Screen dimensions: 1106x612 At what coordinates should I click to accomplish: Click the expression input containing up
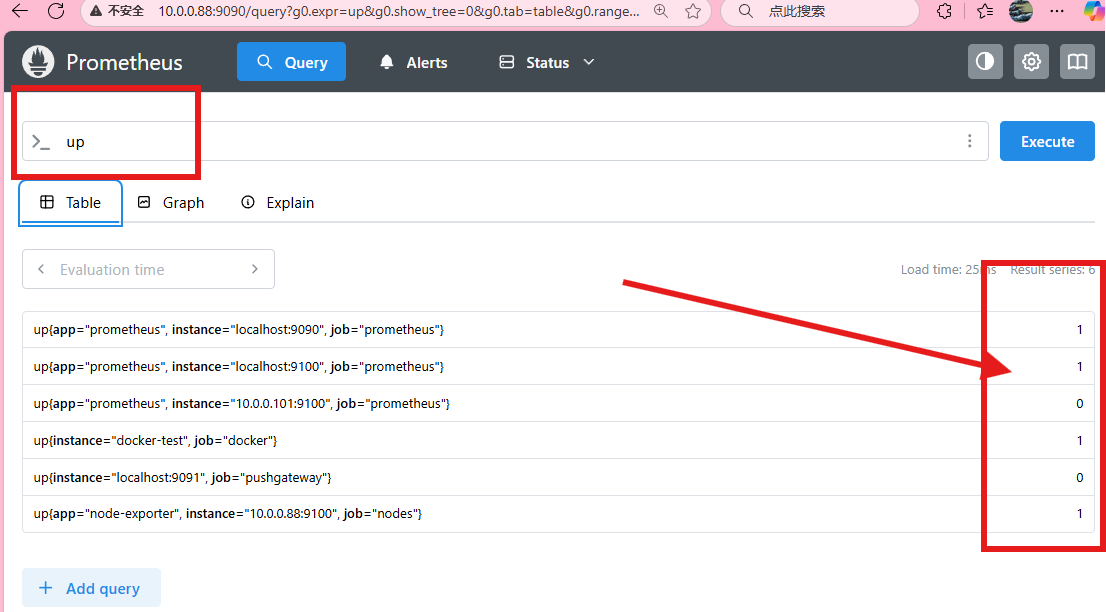pos(505,141)
